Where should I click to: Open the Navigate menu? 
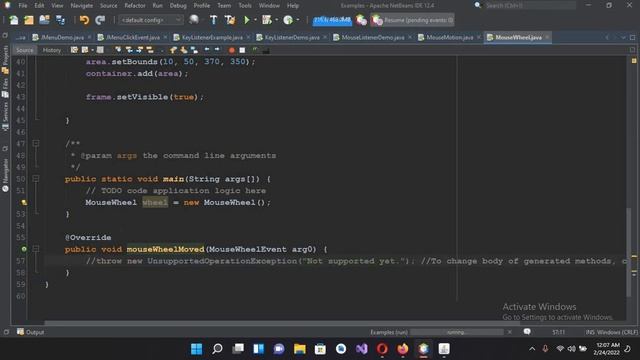pyautogui.click(x=82, y=6)
